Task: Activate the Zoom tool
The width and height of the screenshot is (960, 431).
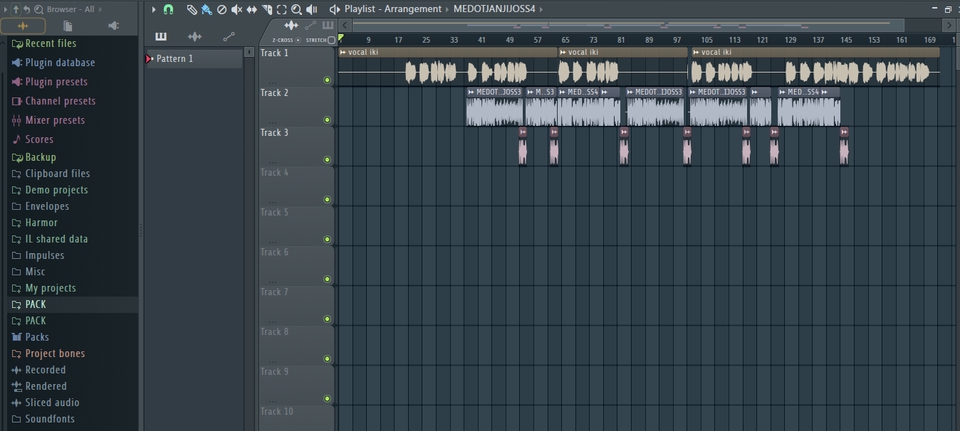Action: tap(296, 9)
